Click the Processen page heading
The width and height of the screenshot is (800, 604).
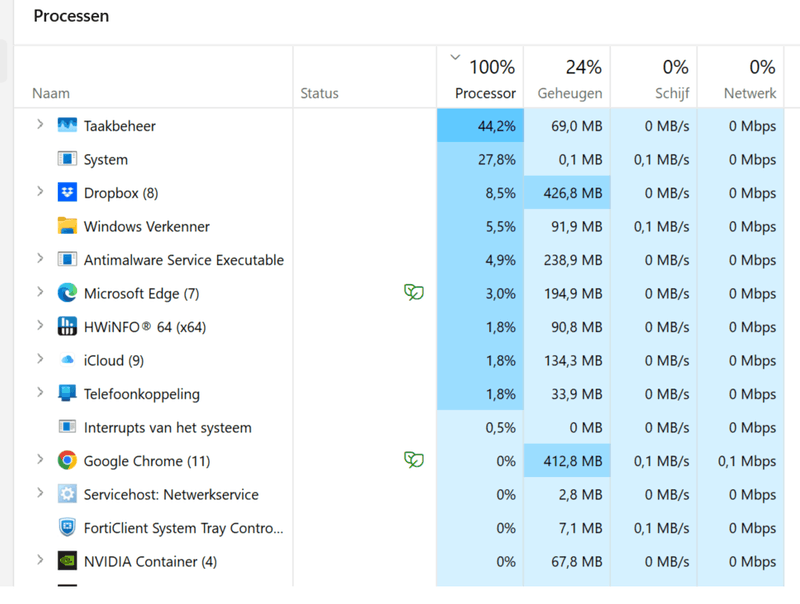[71, 16]
